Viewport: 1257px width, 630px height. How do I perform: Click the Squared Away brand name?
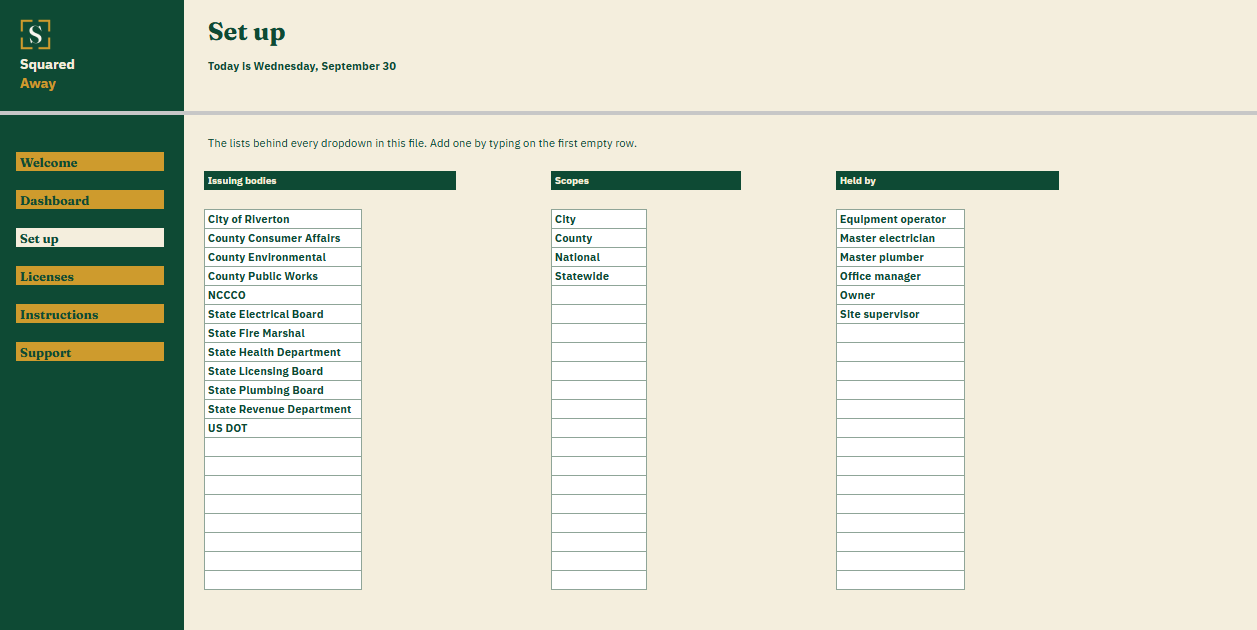pyautogui.click(x=47, y=74)
